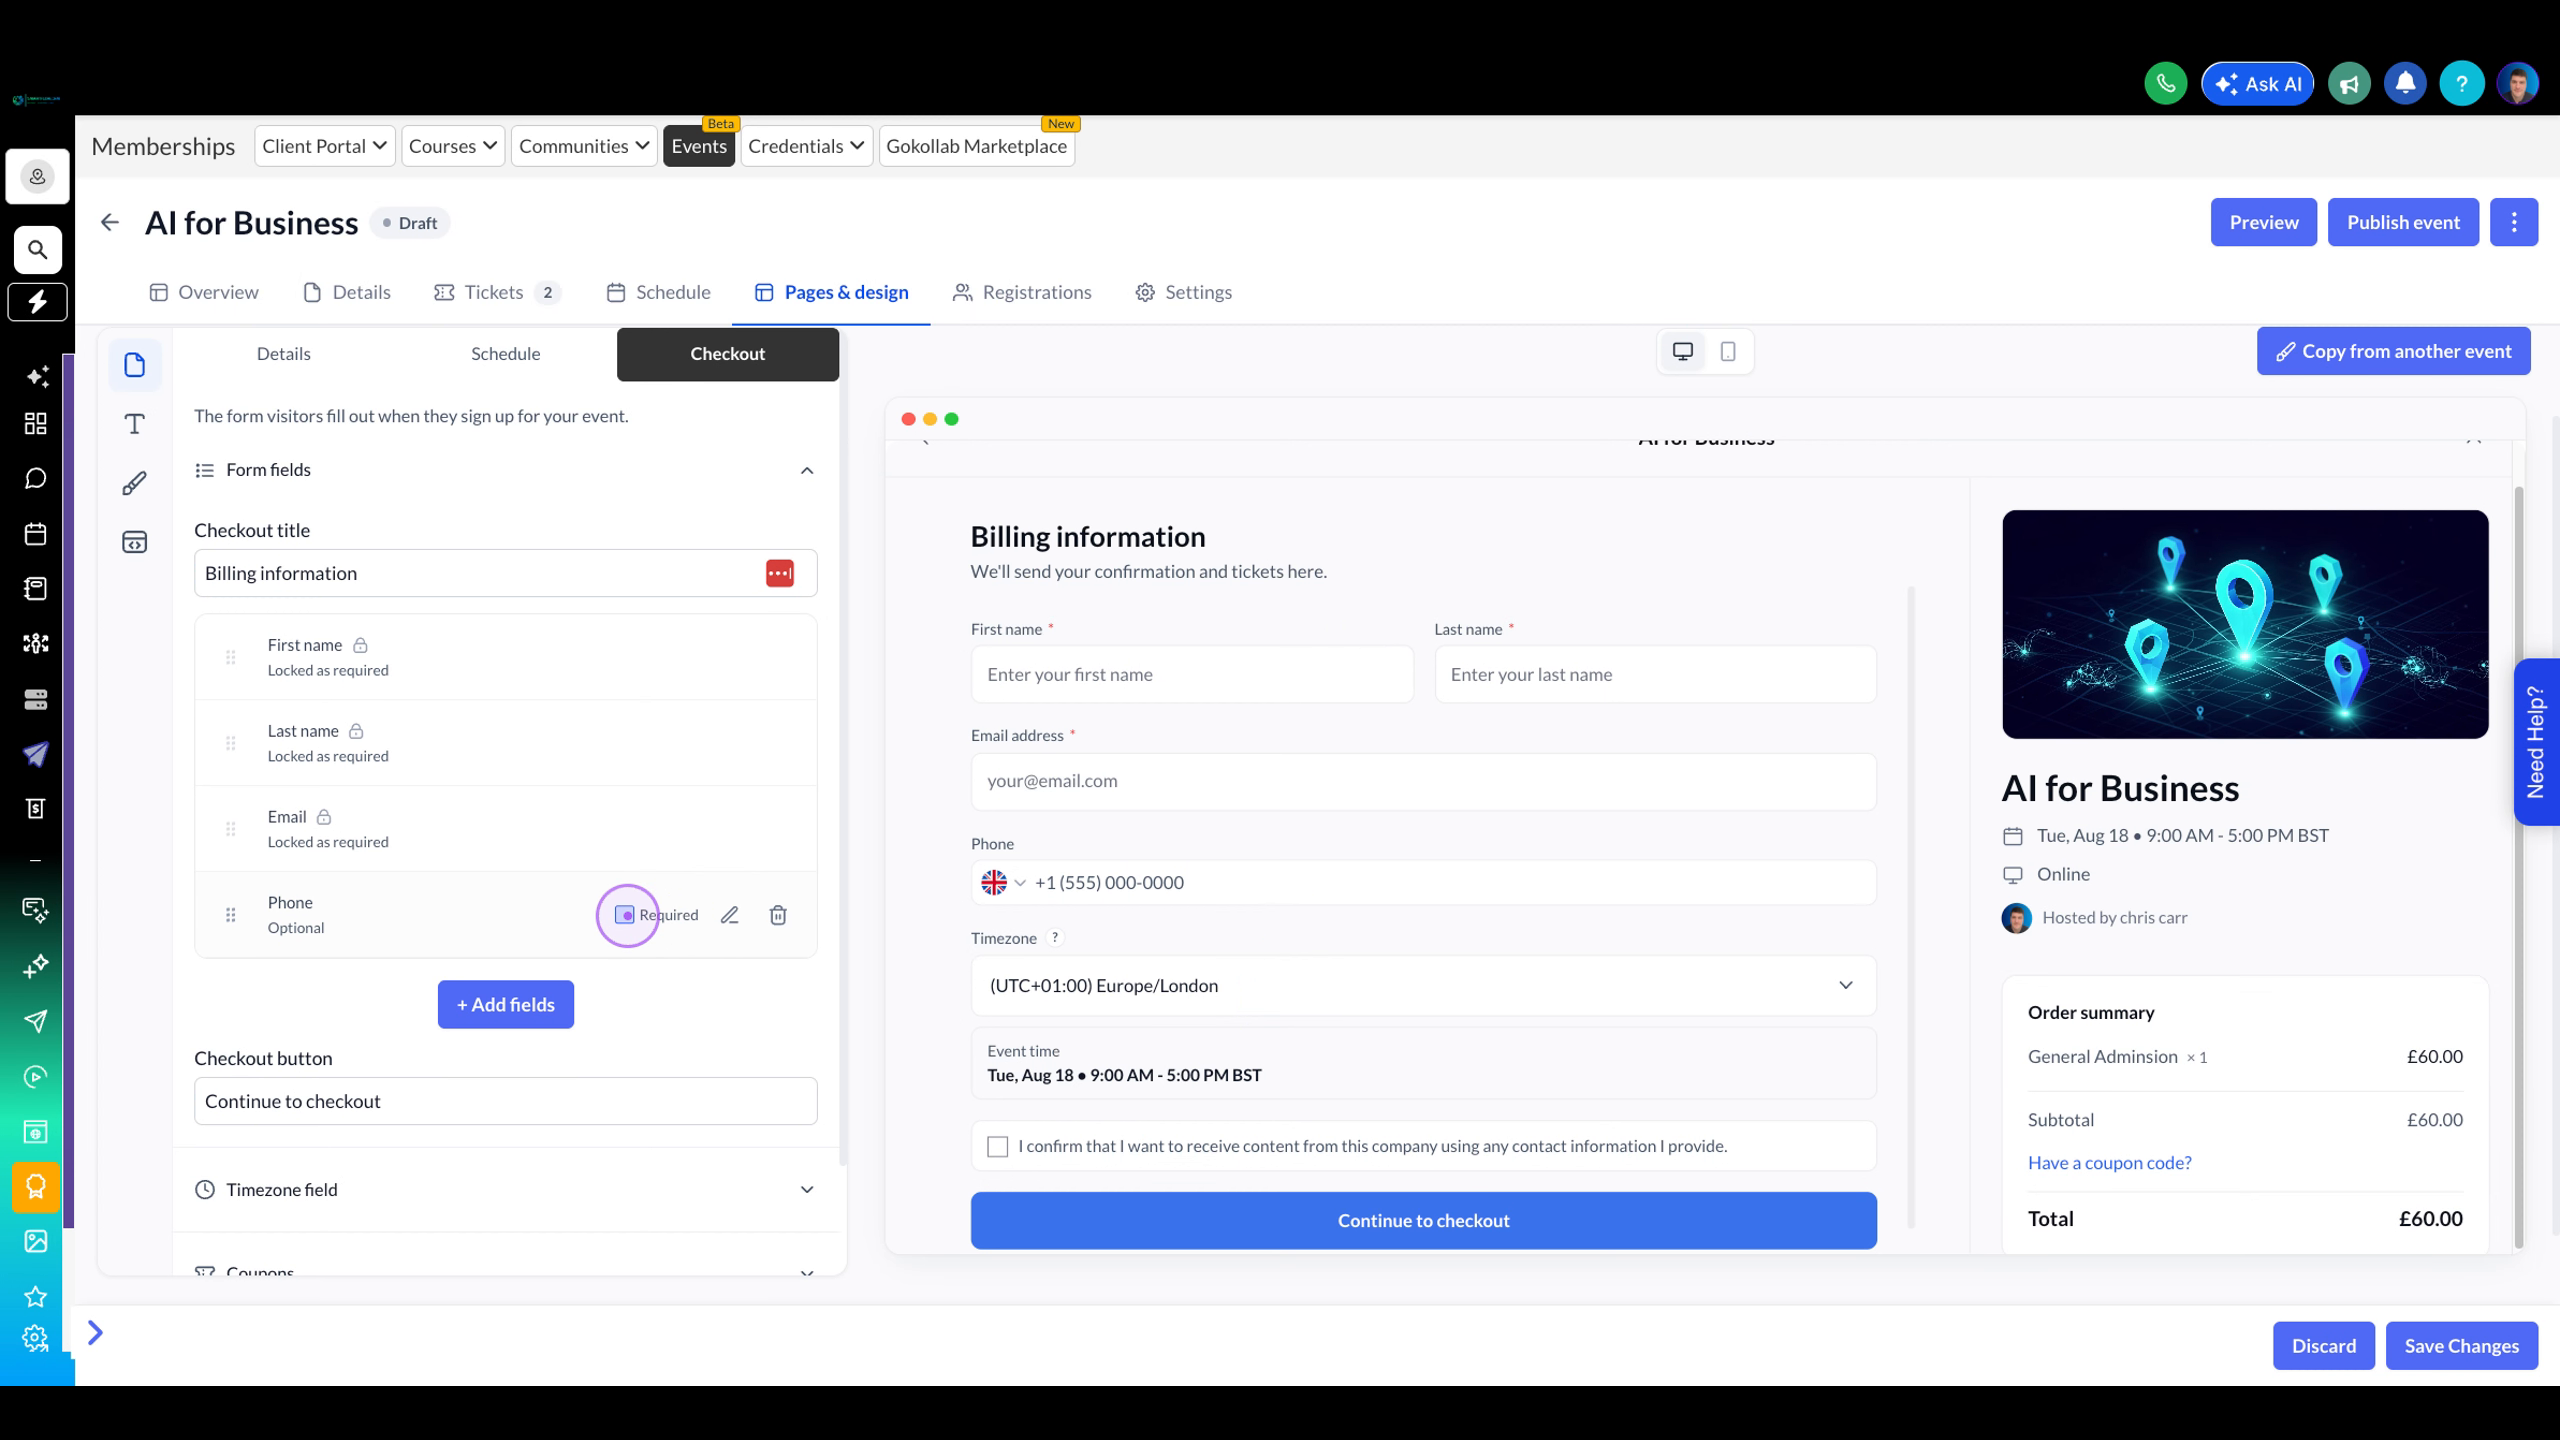Go back using the left arrow

pos(110,223)
